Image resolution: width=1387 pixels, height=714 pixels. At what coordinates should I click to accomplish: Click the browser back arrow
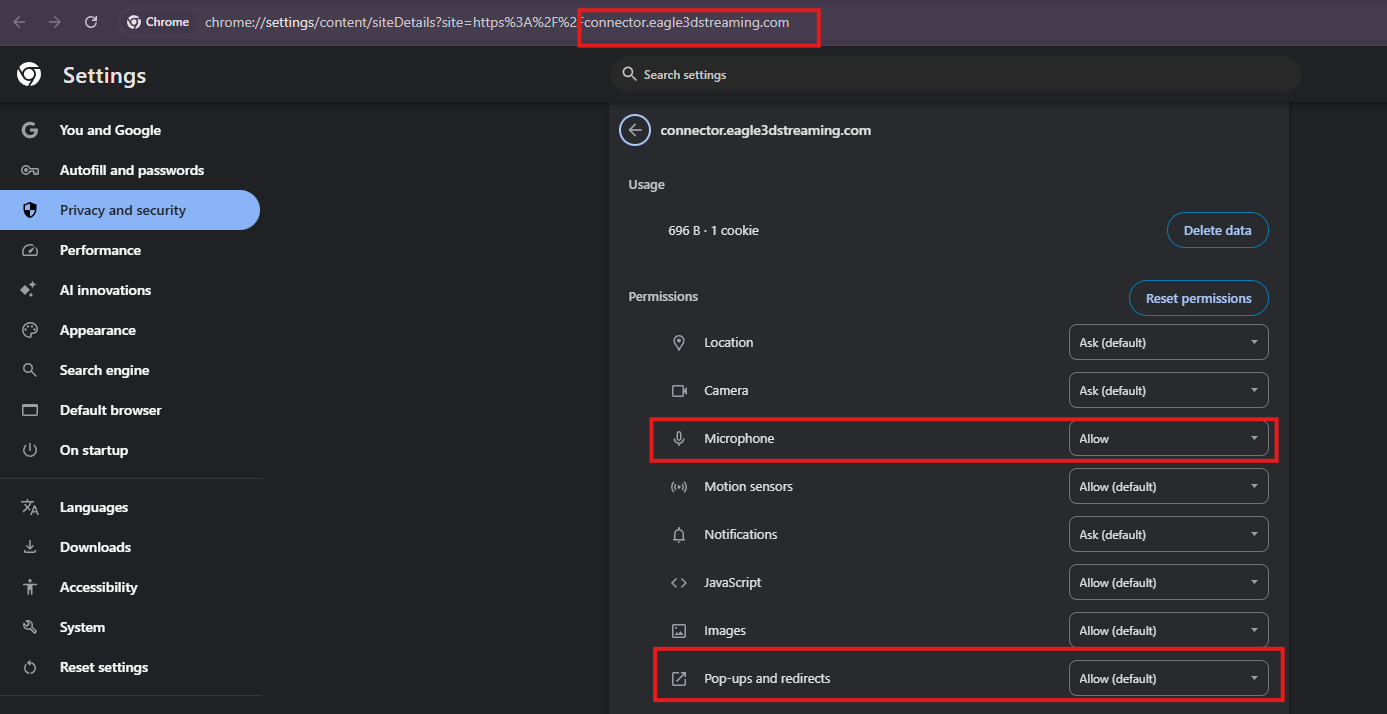[x=19, y=22]
